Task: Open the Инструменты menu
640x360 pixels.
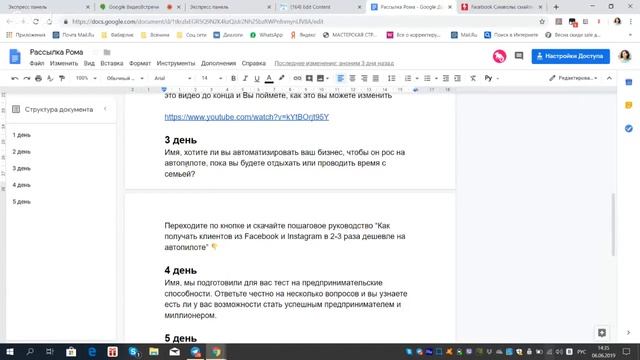Action: coord(176,63)
